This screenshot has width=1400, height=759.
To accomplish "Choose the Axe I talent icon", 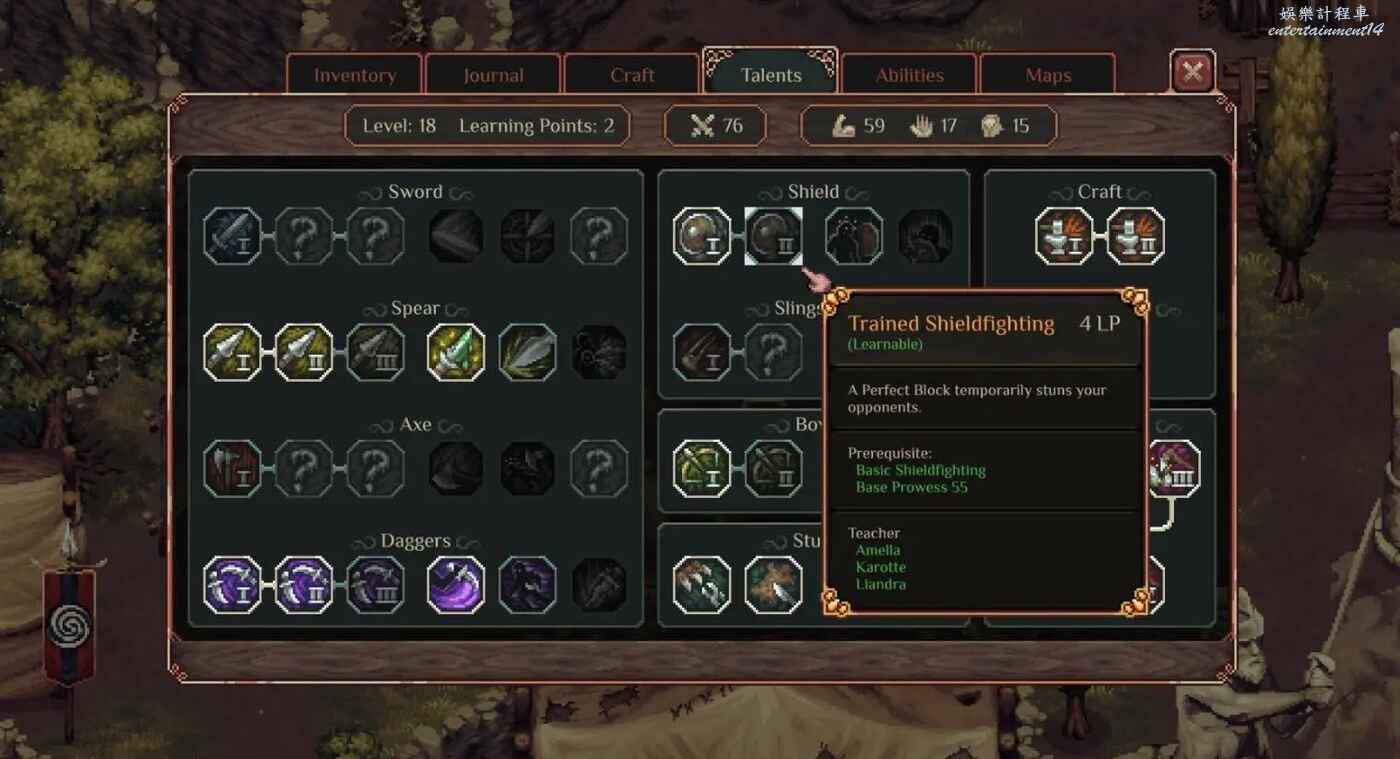I will tap(232, 469).
